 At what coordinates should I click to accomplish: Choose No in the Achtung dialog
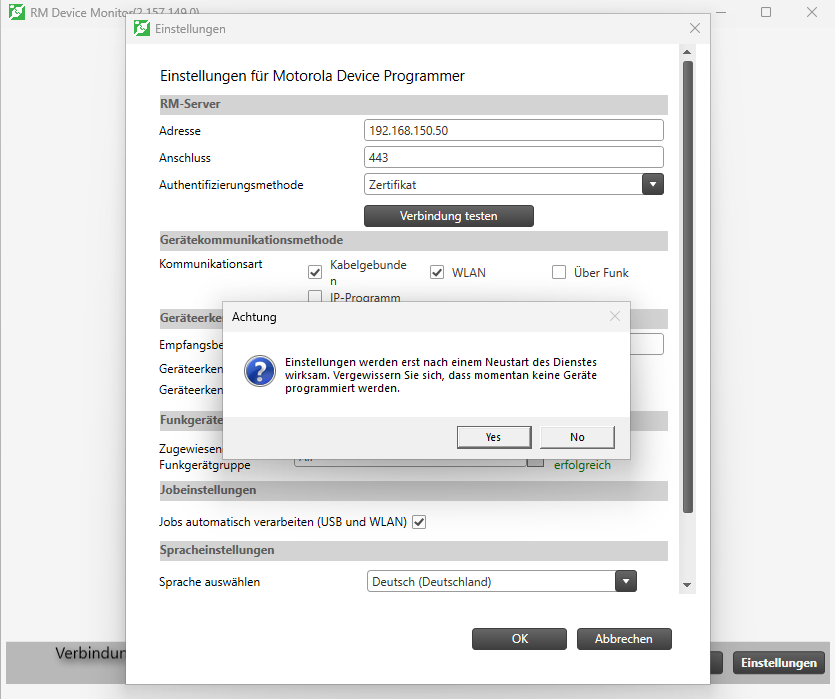tap(577, 437)
